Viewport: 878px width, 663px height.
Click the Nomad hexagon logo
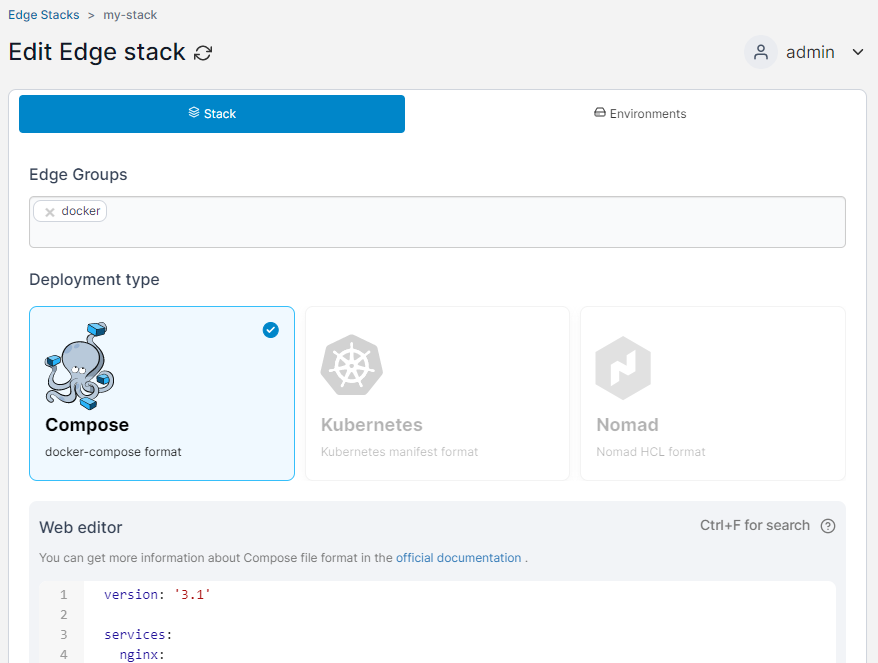[623, 368]
